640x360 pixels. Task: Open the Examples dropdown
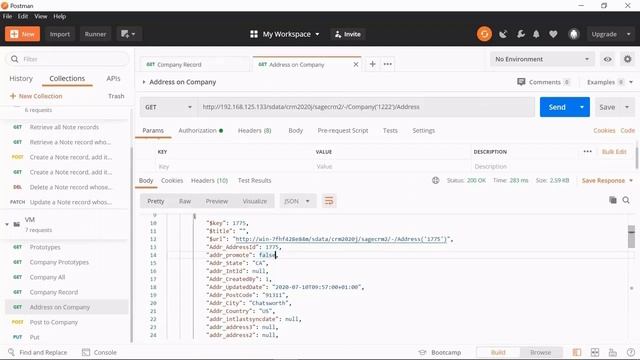610,82
